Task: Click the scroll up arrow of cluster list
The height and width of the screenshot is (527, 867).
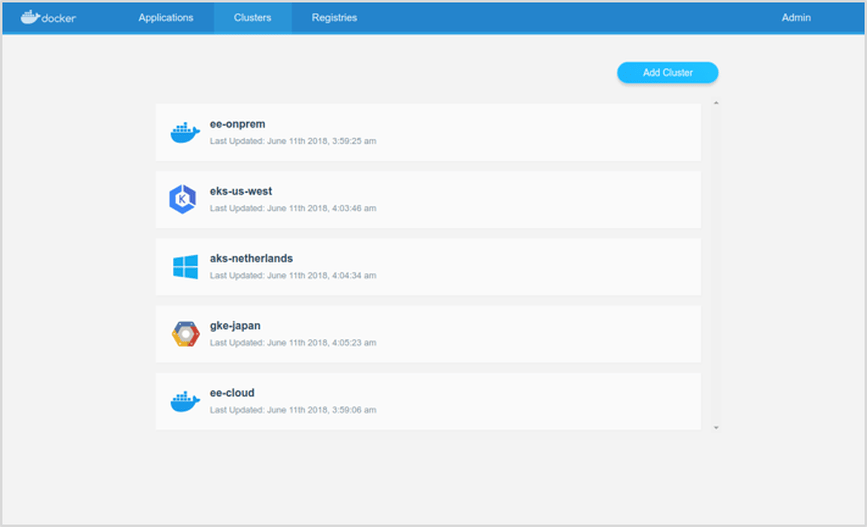Action: [x=716, y=103]
